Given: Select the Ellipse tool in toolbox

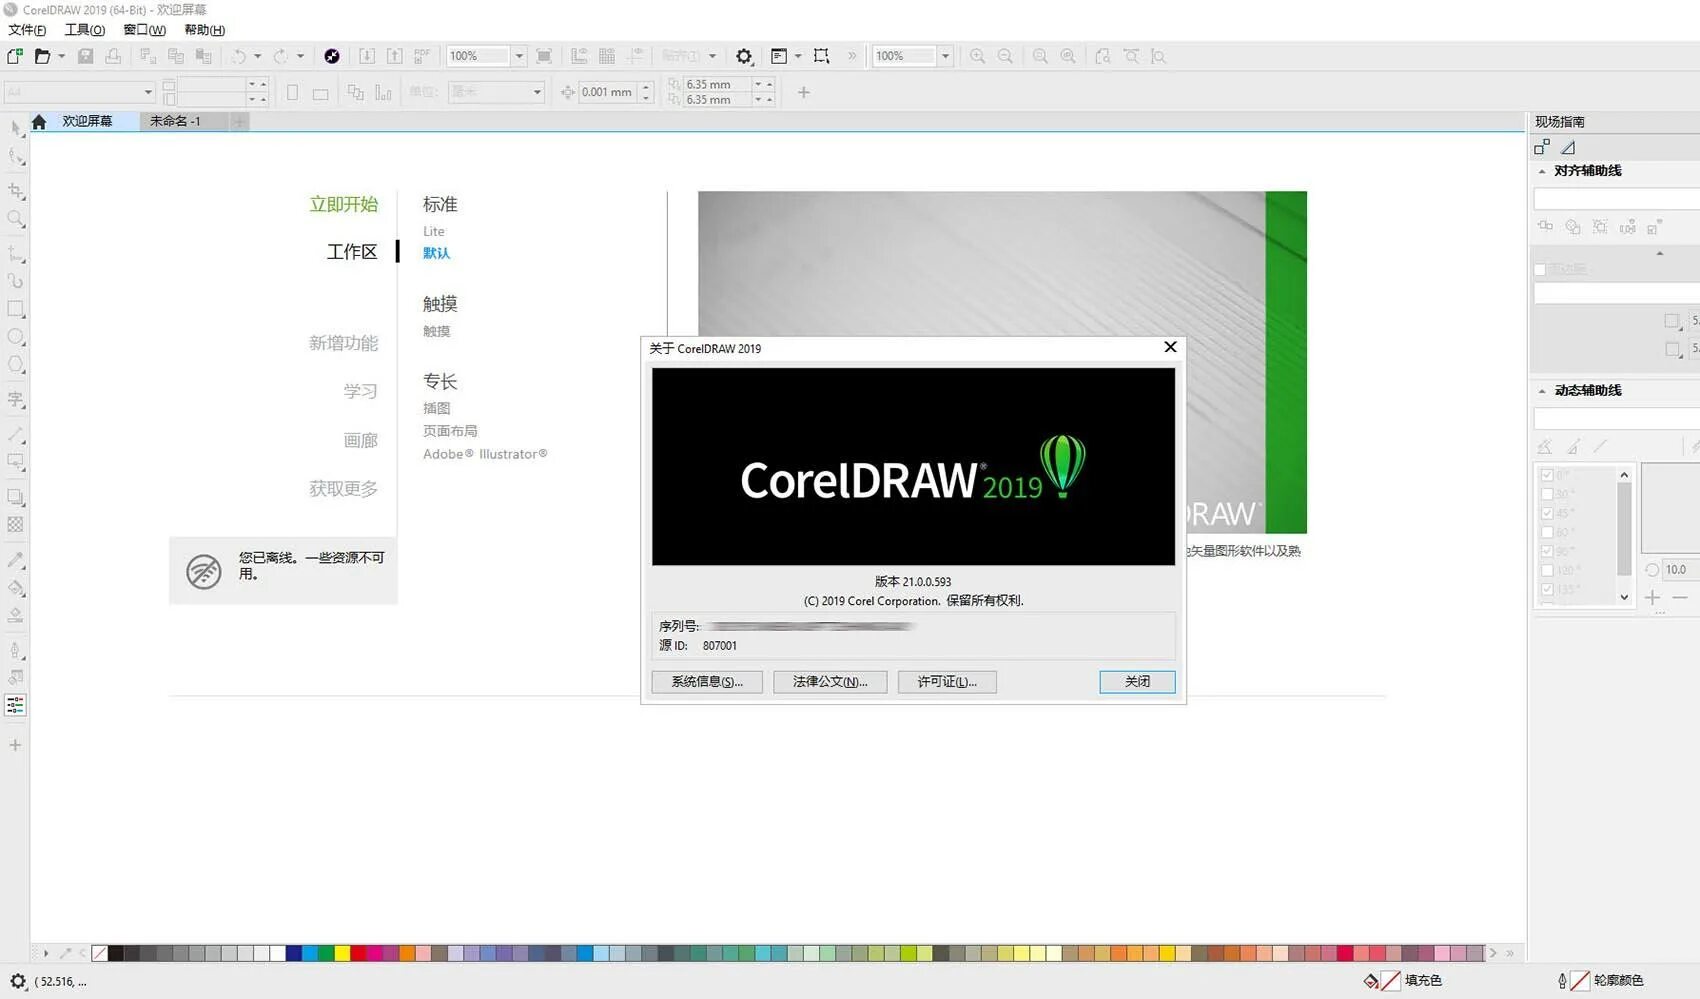Looking at the screenshot, I should [16, 337].
